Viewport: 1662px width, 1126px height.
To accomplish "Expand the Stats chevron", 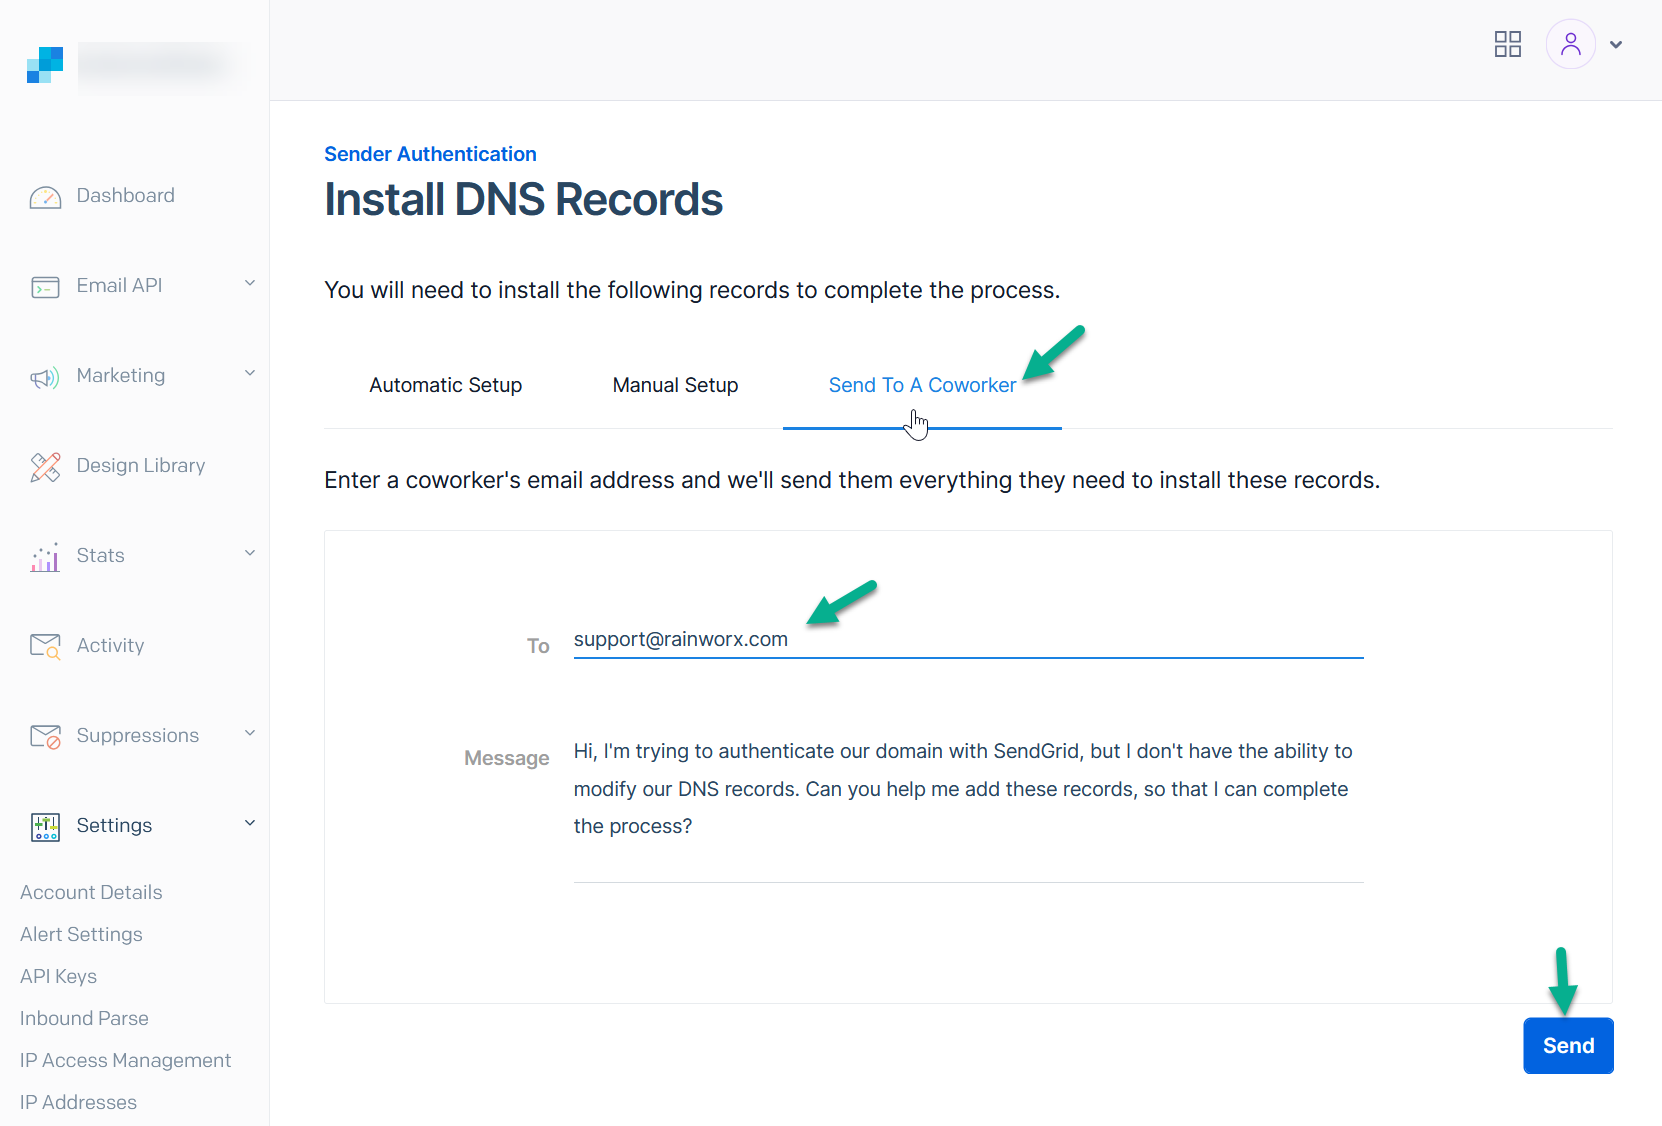I will 250,553.
